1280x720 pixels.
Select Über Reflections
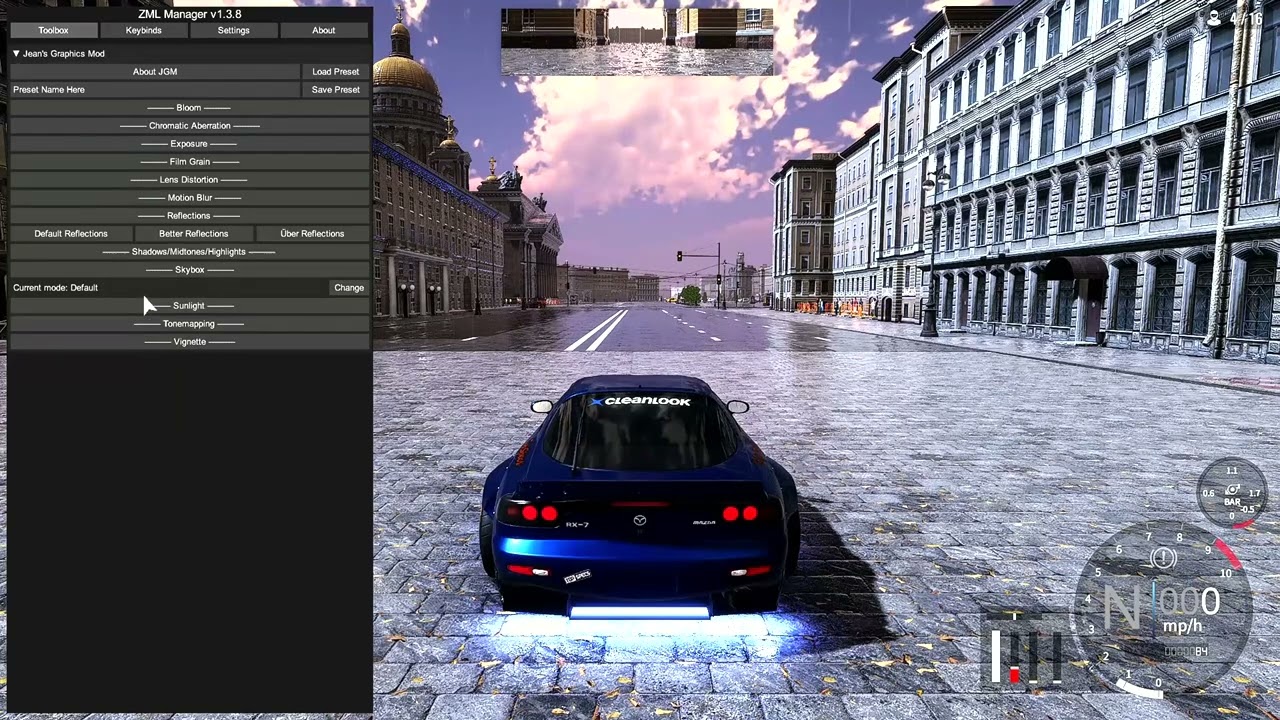tap(312, 234)
